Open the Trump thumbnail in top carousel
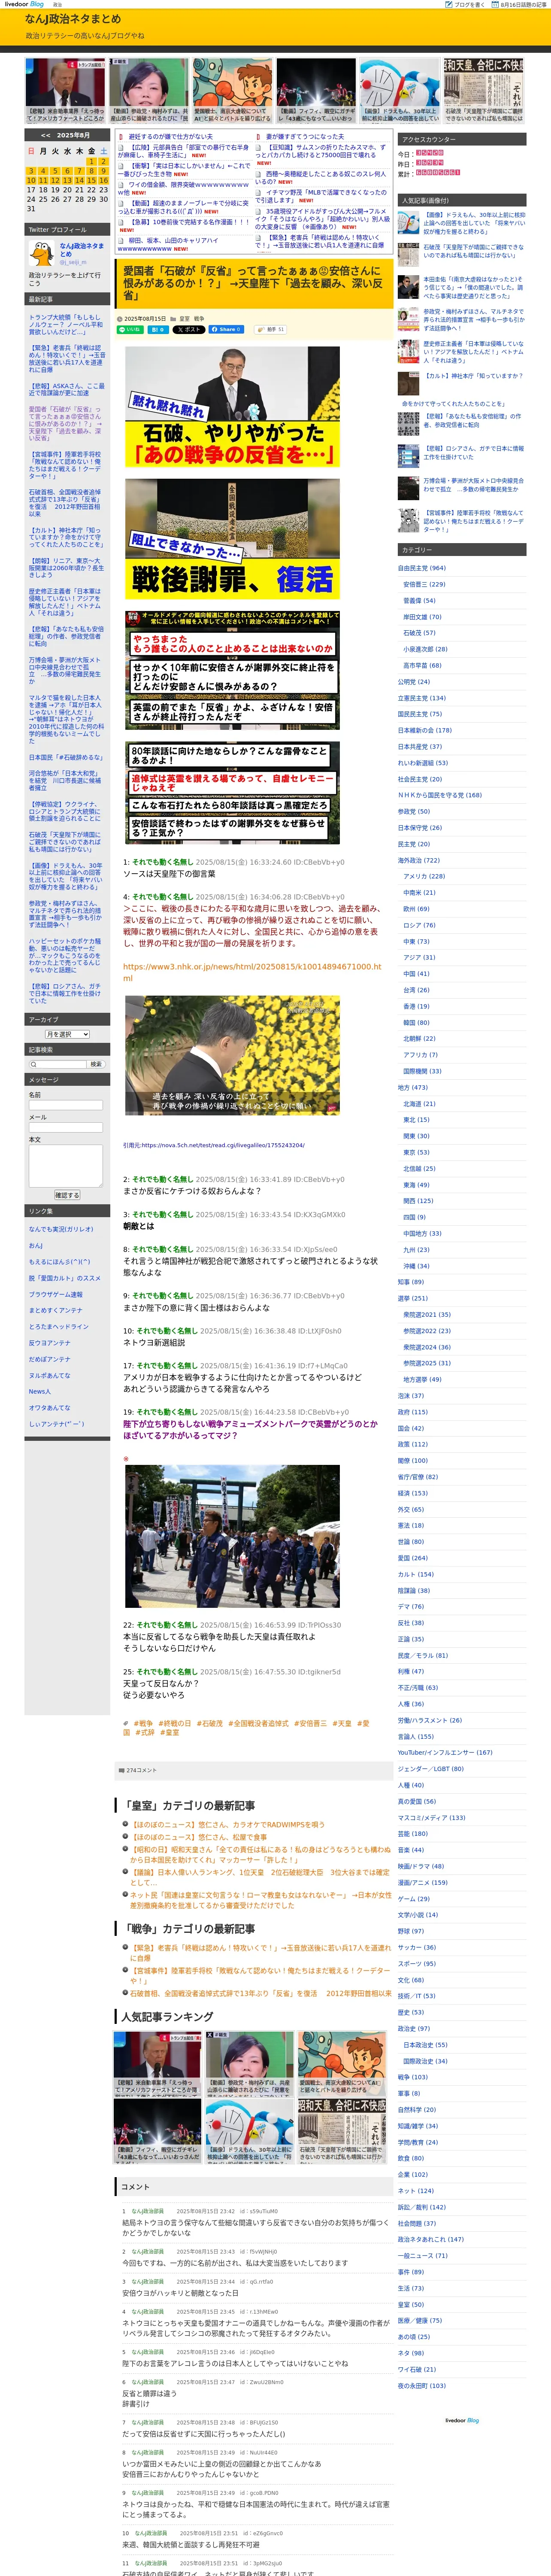The width and height of the screenshot is (551, 2576). tap(64, 90)
